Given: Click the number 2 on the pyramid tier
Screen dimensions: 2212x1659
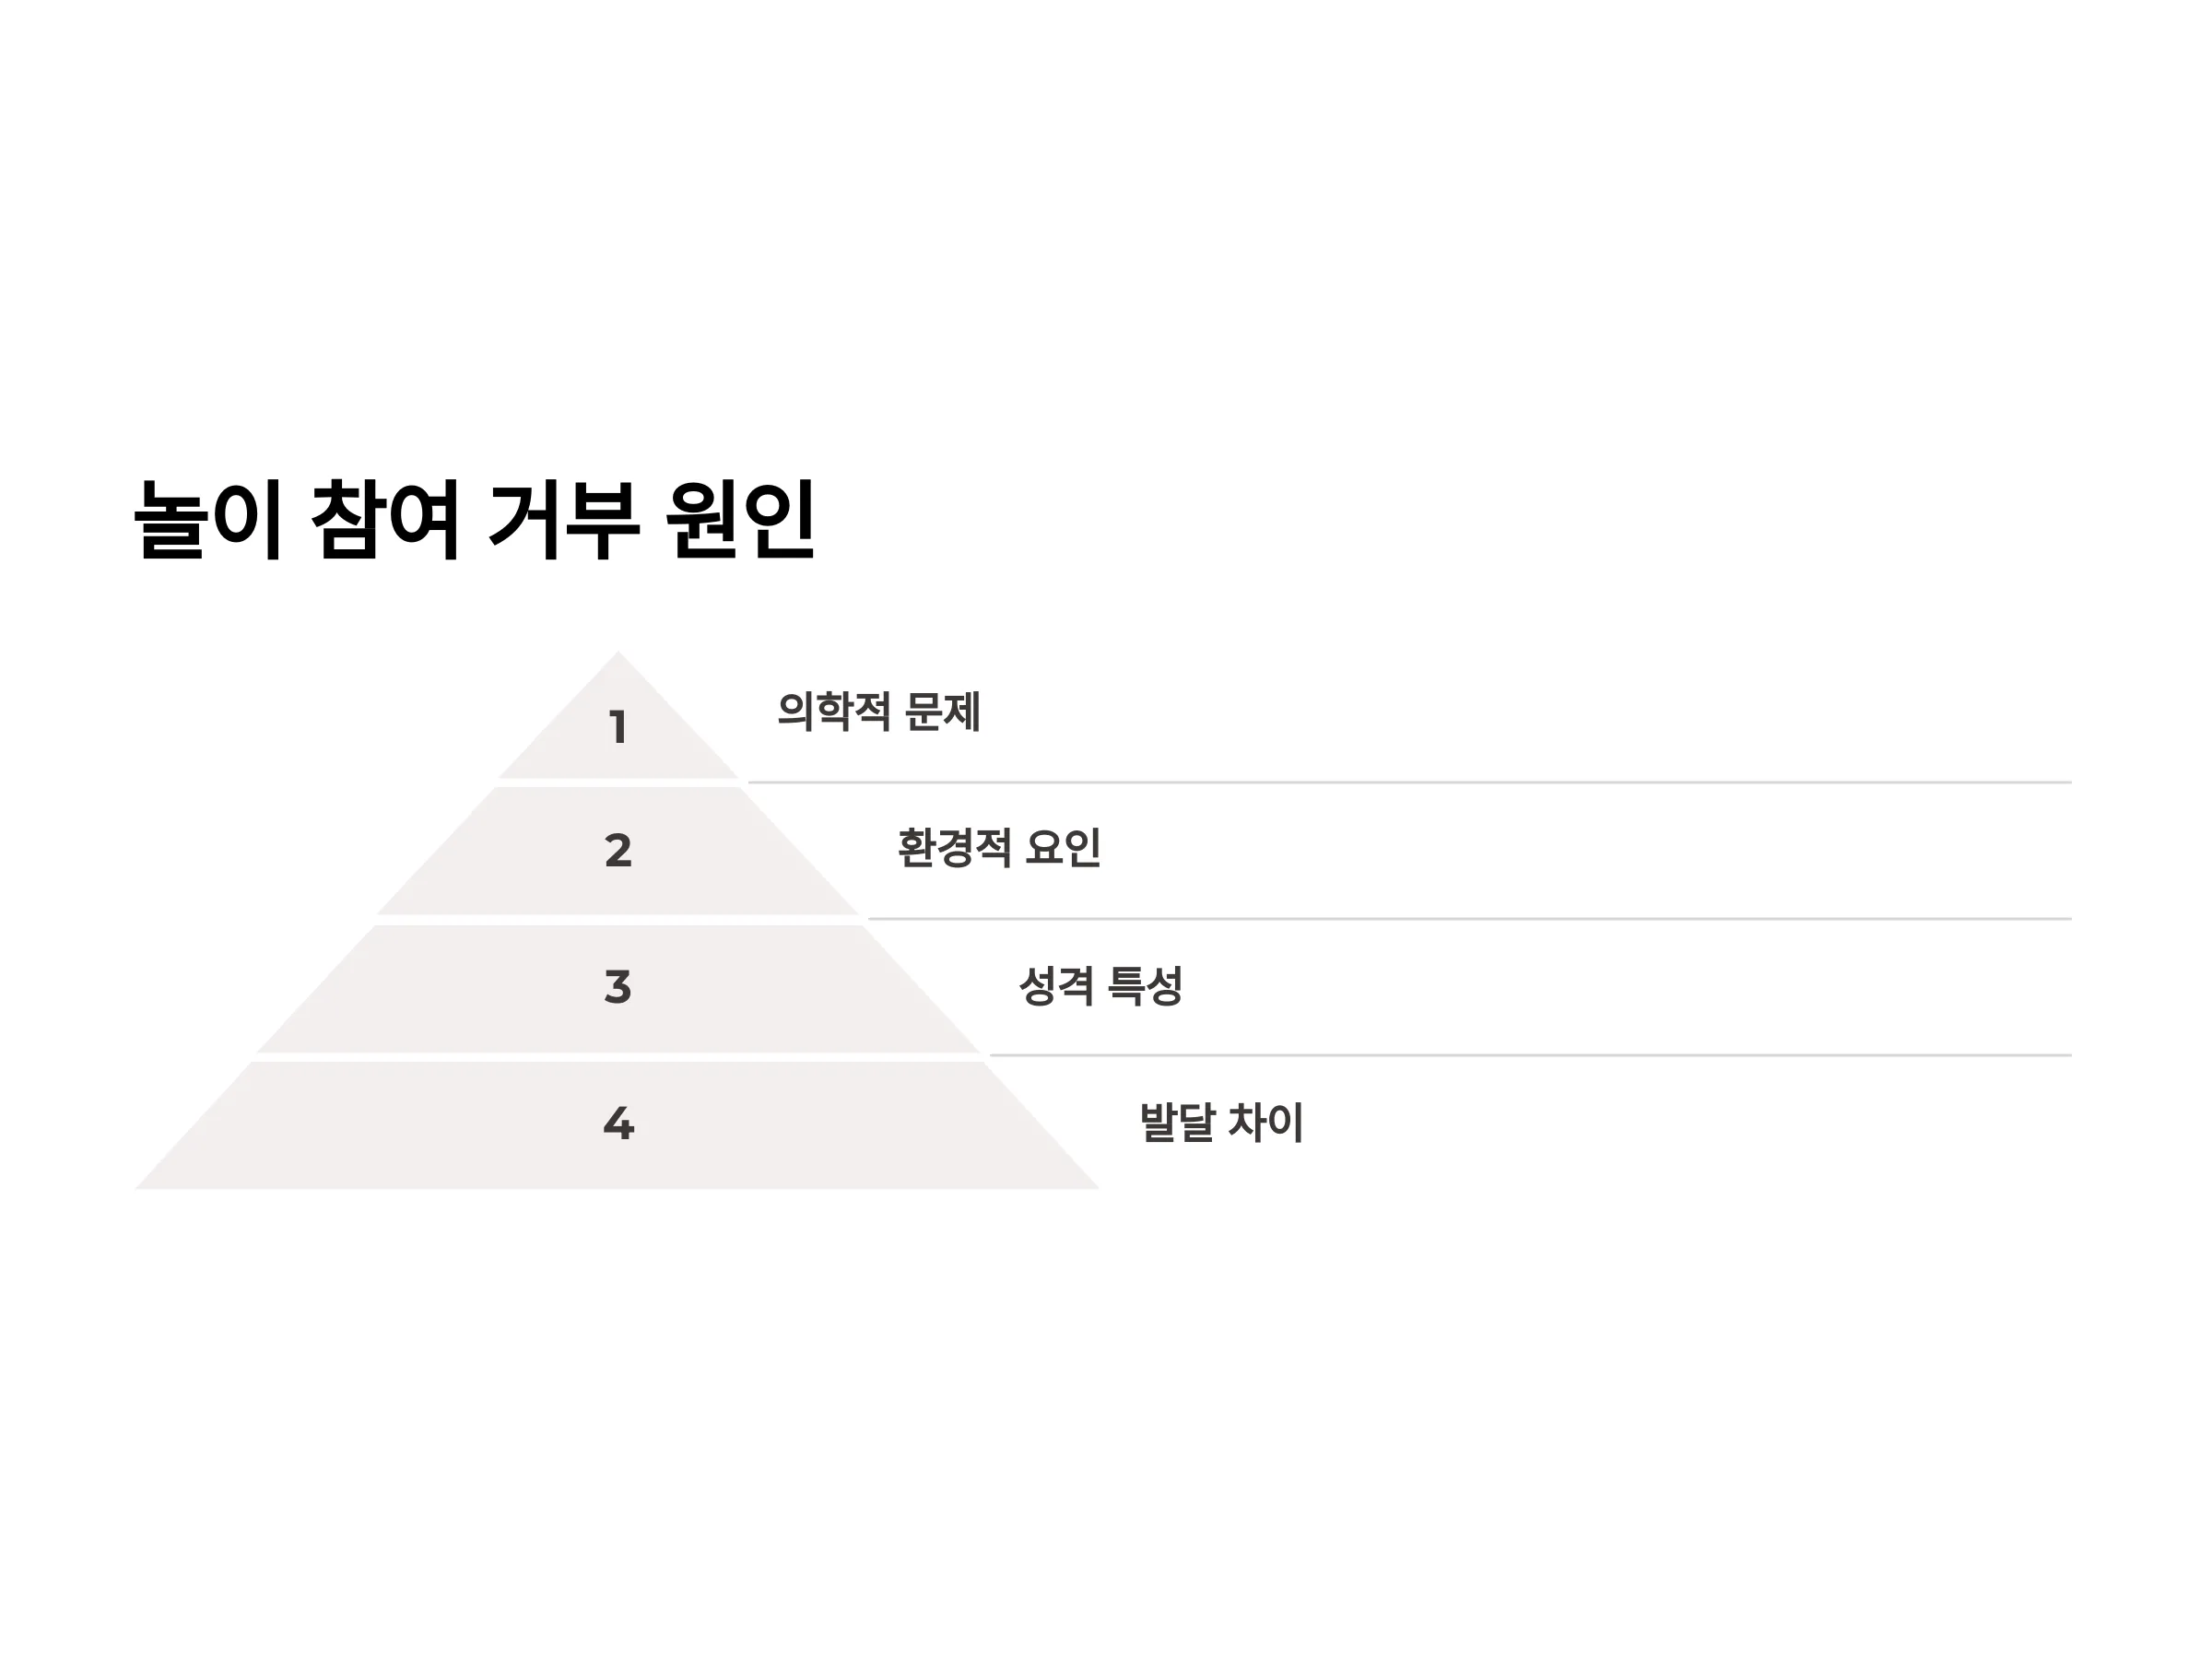Looking at the screenshot, I should (x=618, y=851).
